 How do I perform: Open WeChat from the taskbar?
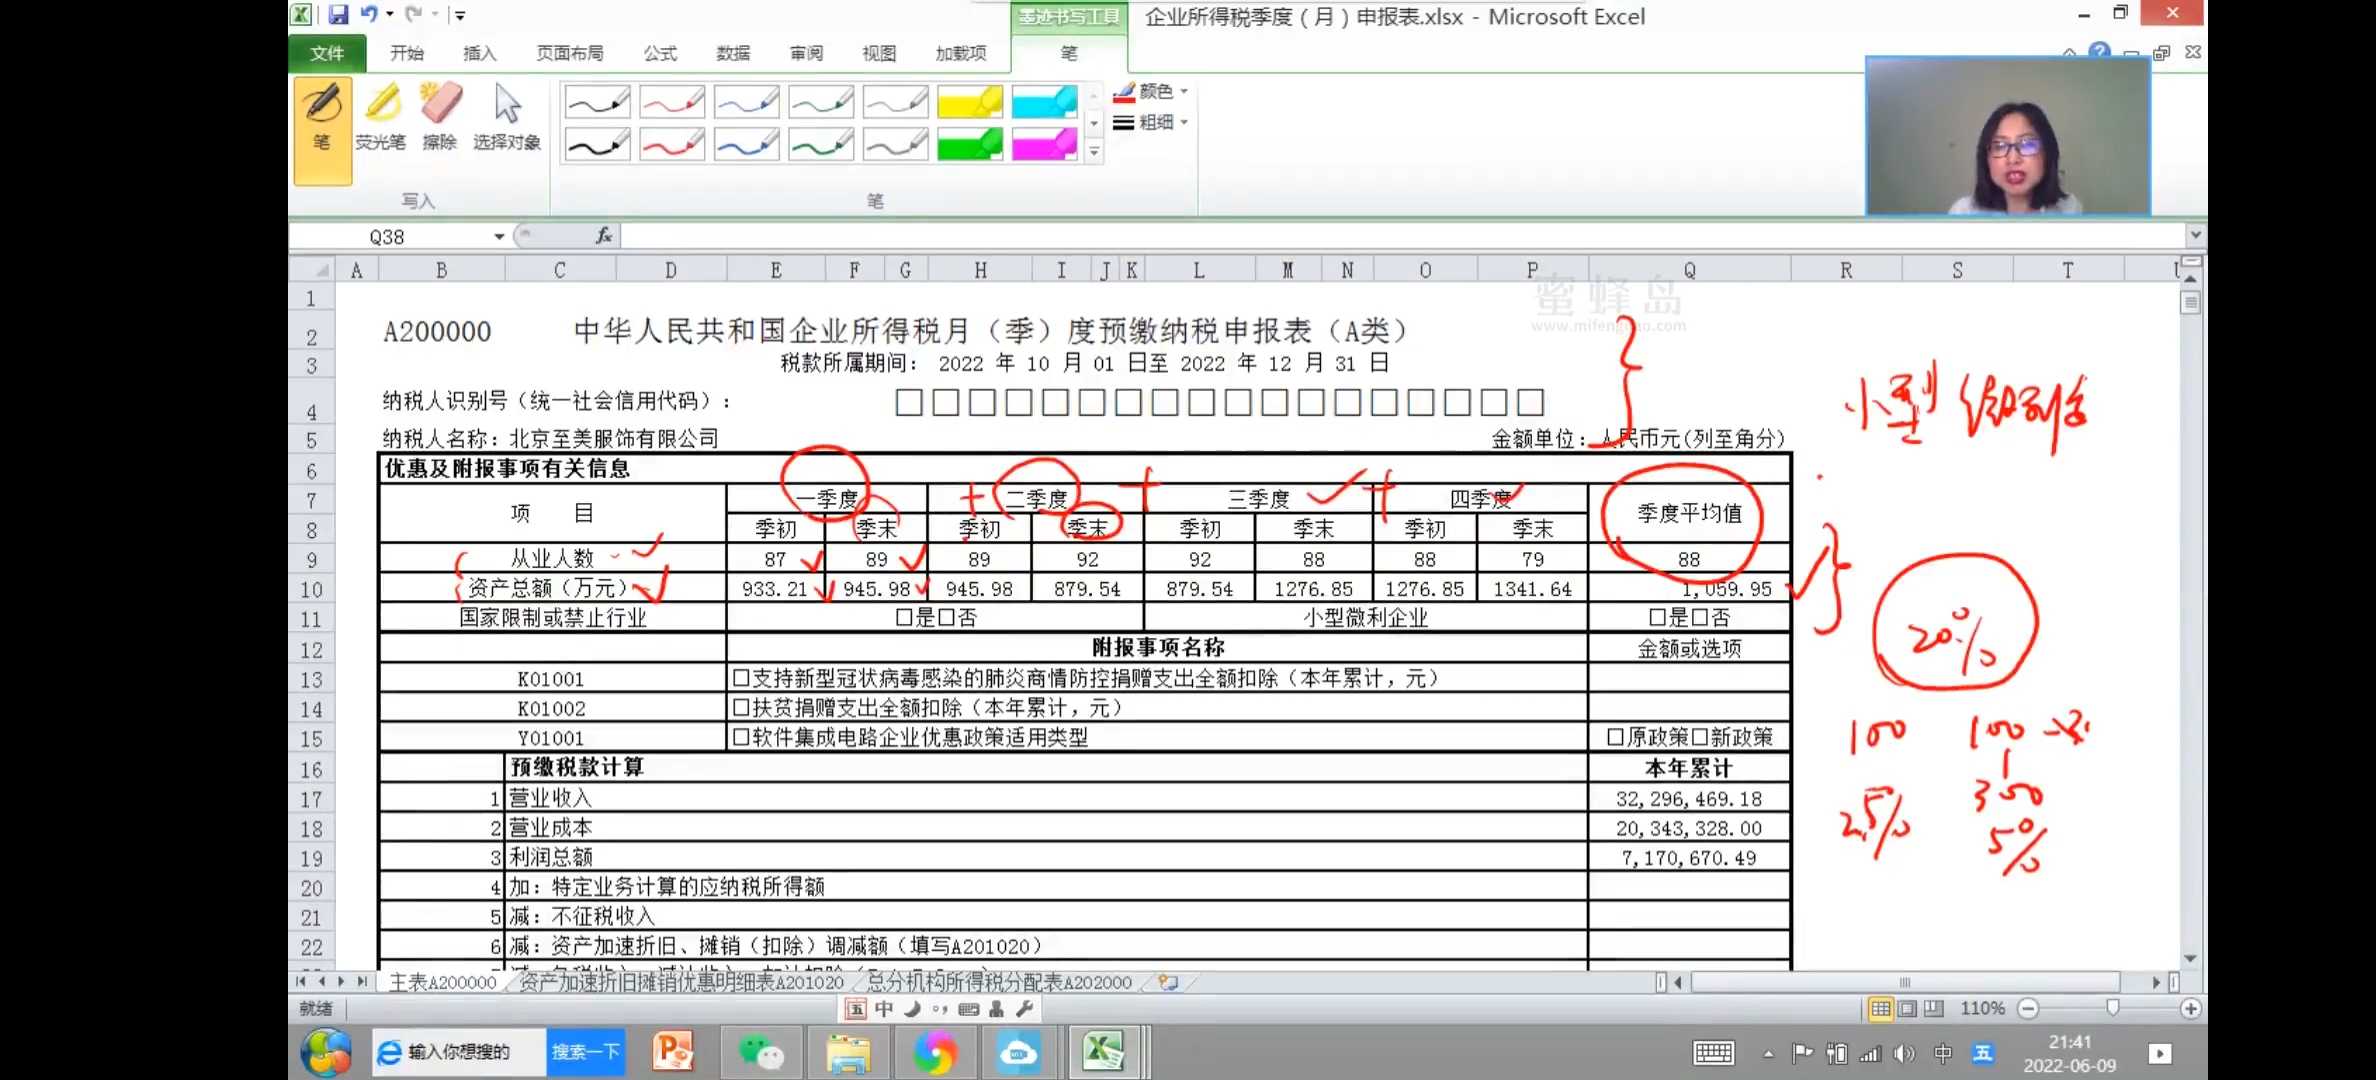click(x=761, y=1052)
